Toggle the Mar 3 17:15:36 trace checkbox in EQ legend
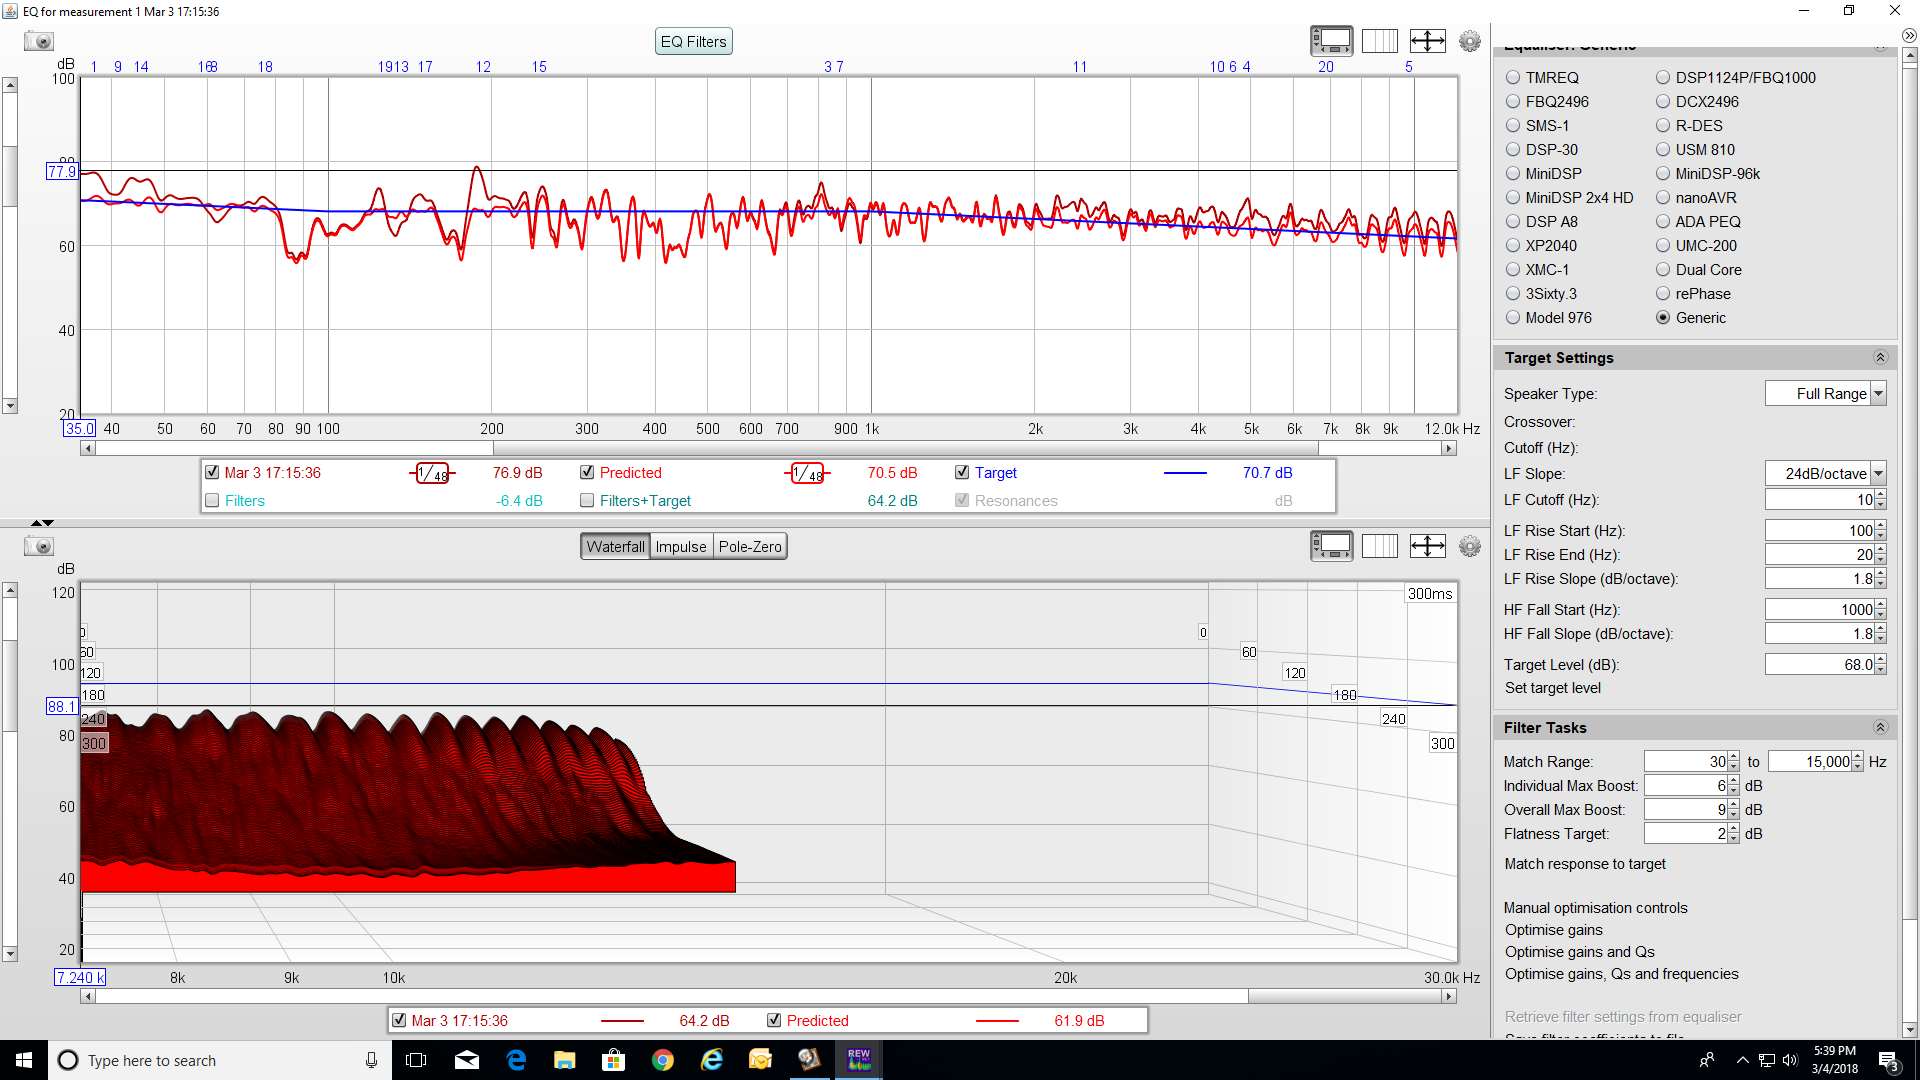The image size is (1920, 1080). [212, 473]
